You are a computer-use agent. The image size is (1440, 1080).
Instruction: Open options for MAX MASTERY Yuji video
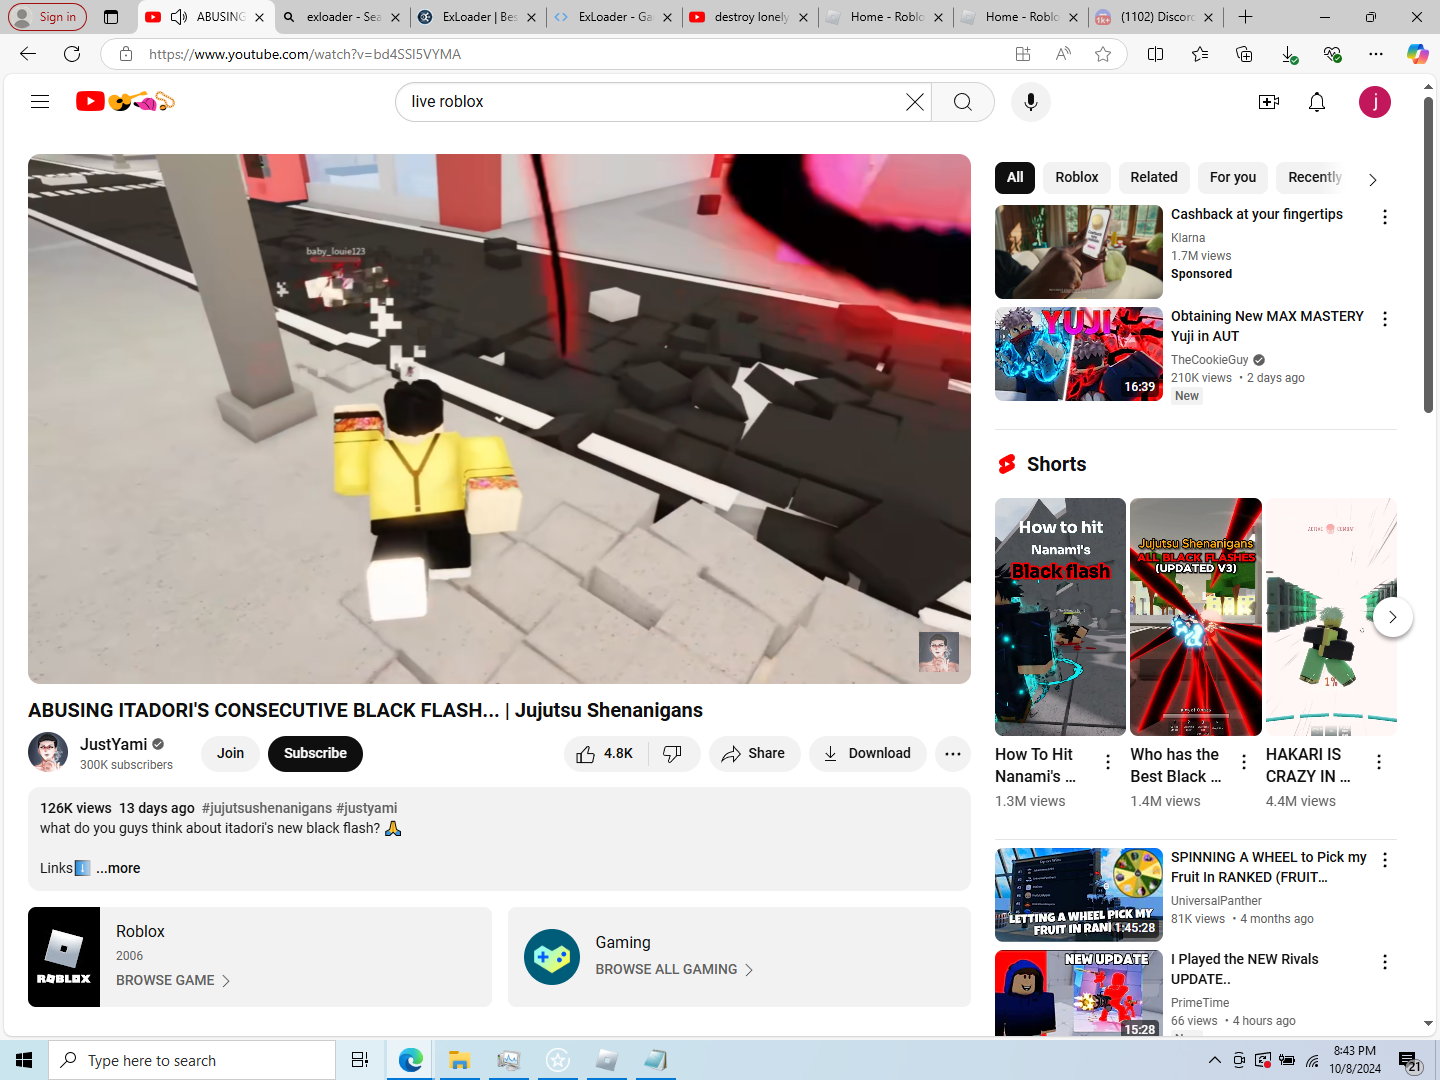[1384, 319]
